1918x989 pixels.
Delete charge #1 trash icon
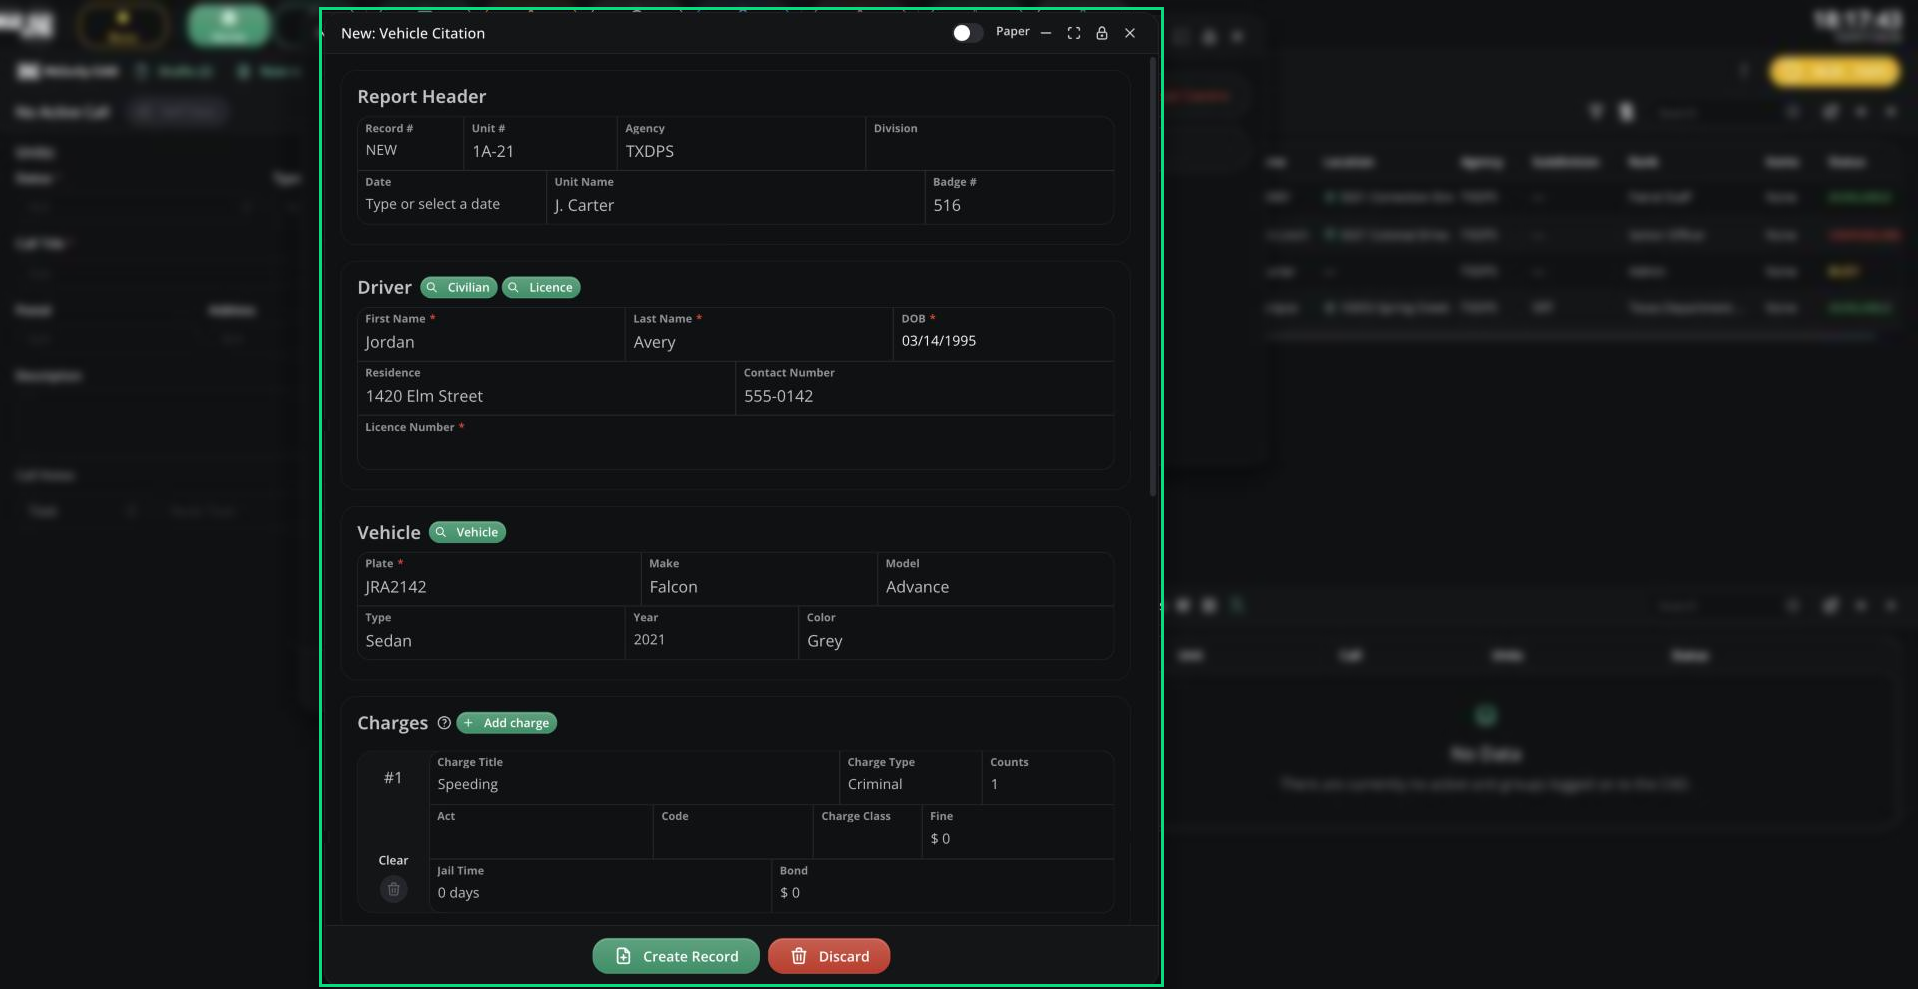pos(394,889)
